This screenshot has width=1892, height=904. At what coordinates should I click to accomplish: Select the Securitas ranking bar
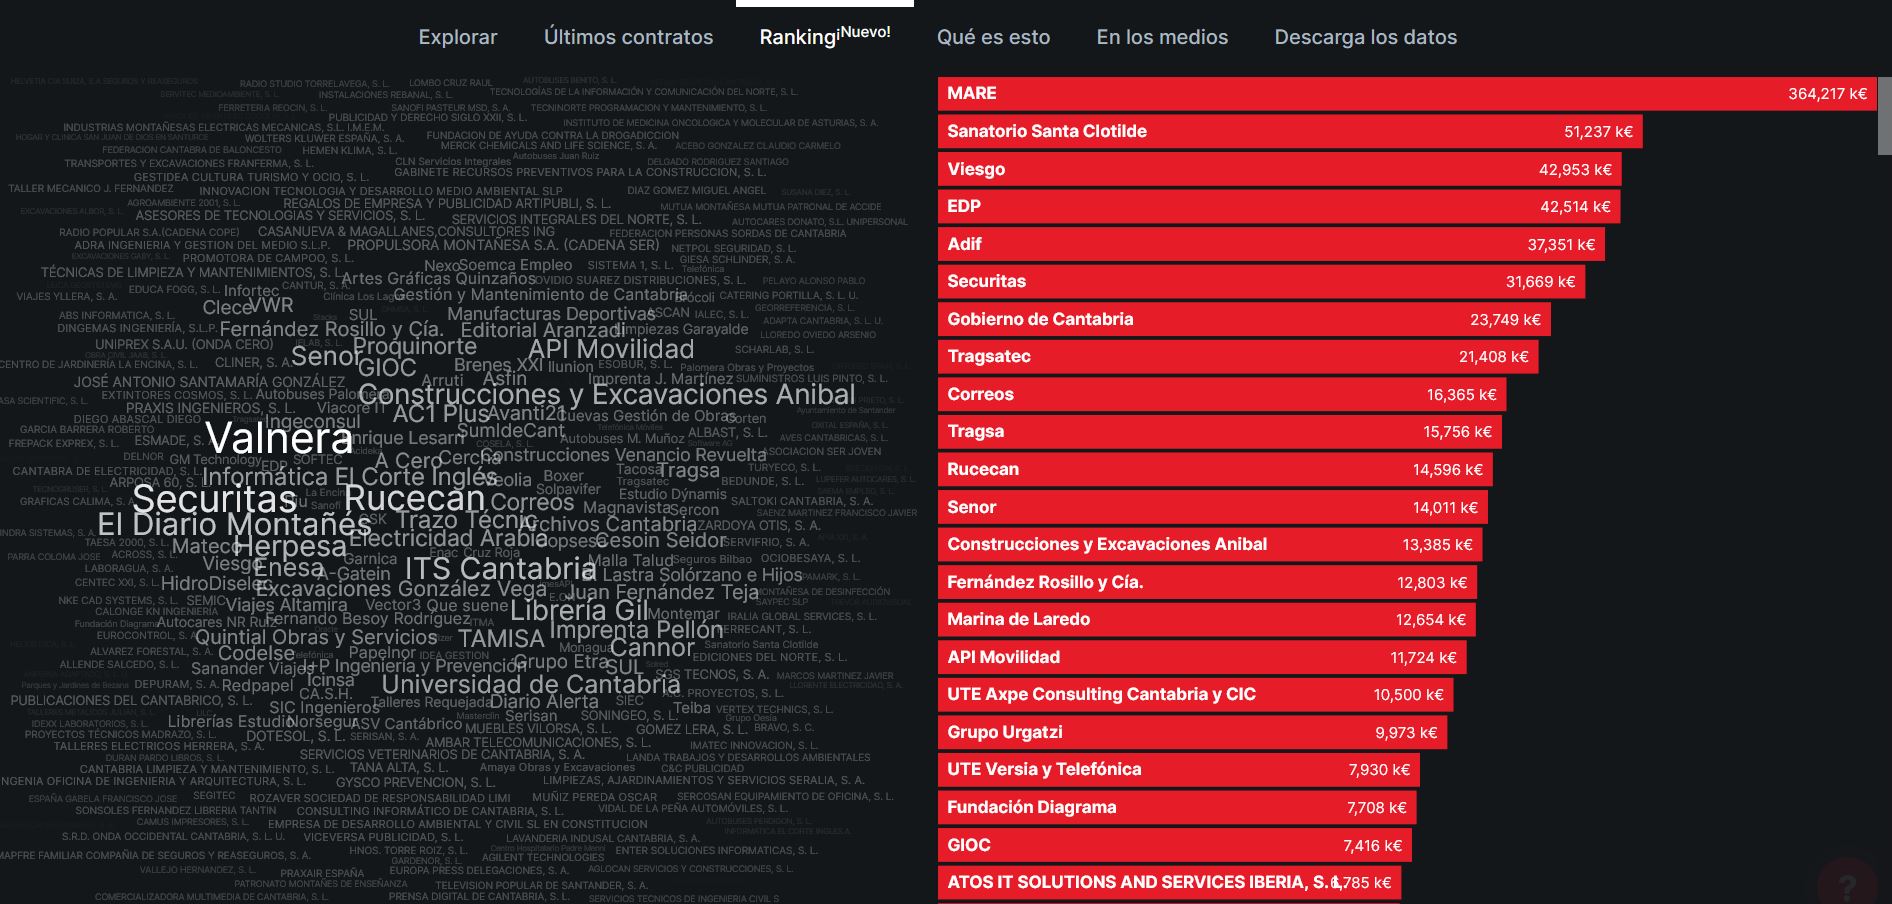[x=1261, y=281]
